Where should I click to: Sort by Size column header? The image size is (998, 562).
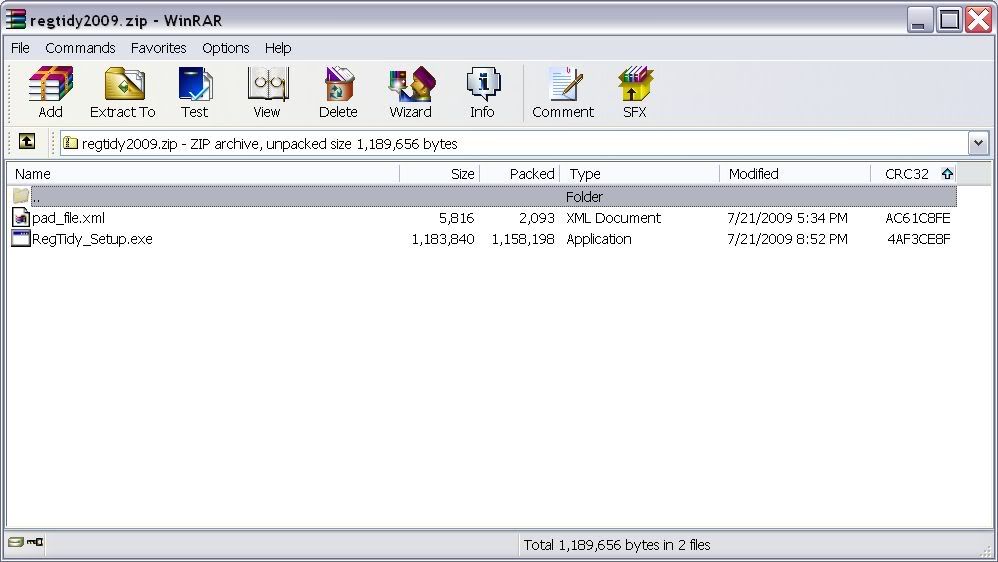pyautogui.click(x=440, y=174)
